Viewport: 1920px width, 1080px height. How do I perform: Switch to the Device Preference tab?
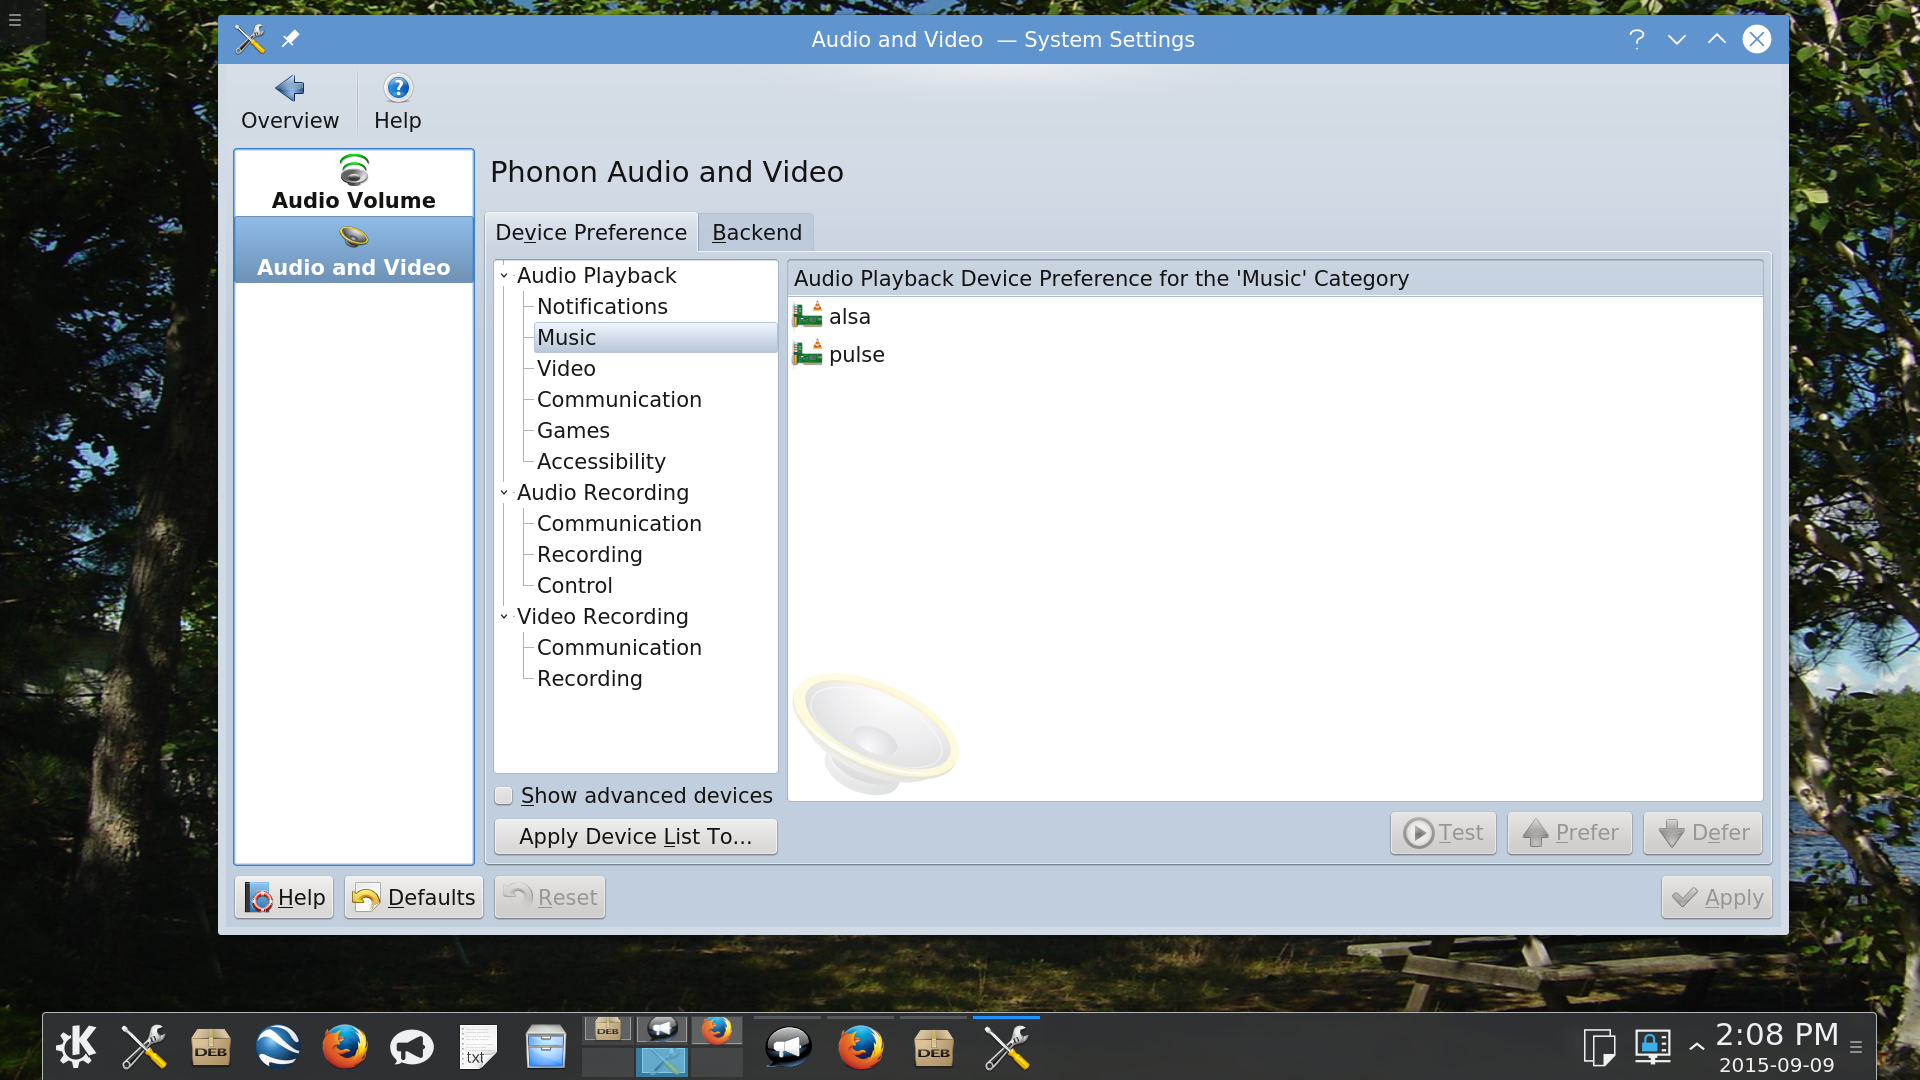pos(591,232)
